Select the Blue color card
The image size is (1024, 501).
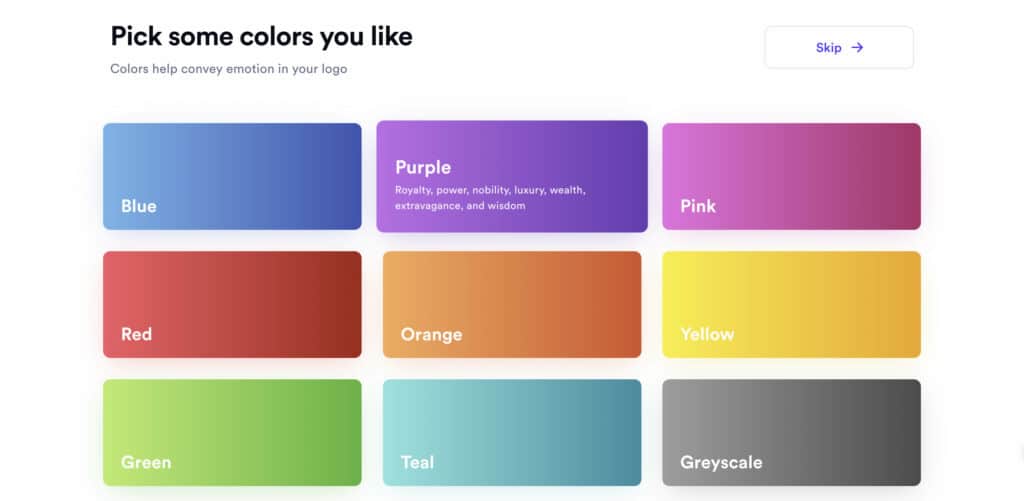tap(232, 176)
